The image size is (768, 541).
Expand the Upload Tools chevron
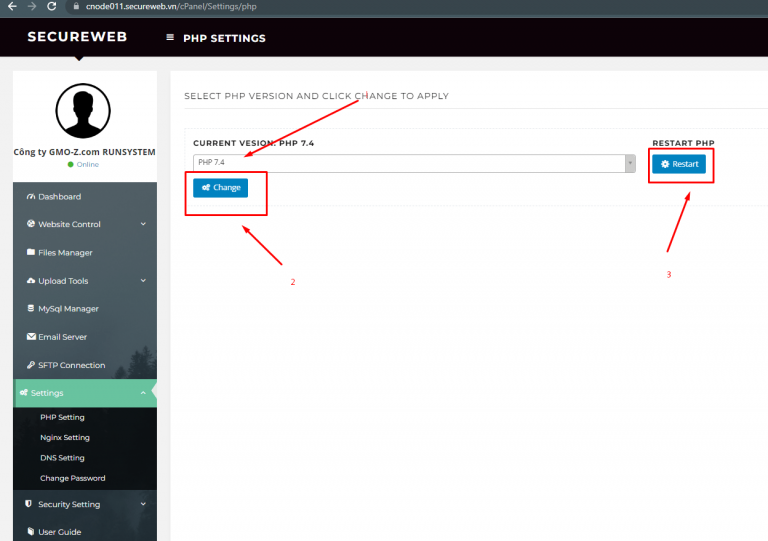click(x=143, y=281)
